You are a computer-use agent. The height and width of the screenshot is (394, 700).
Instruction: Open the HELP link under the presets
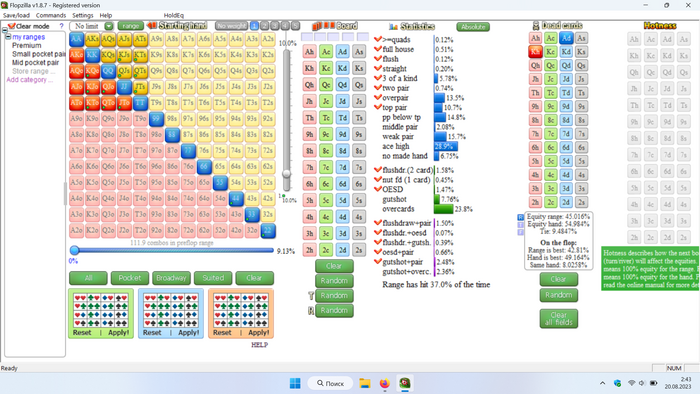[x=259, y=344]
